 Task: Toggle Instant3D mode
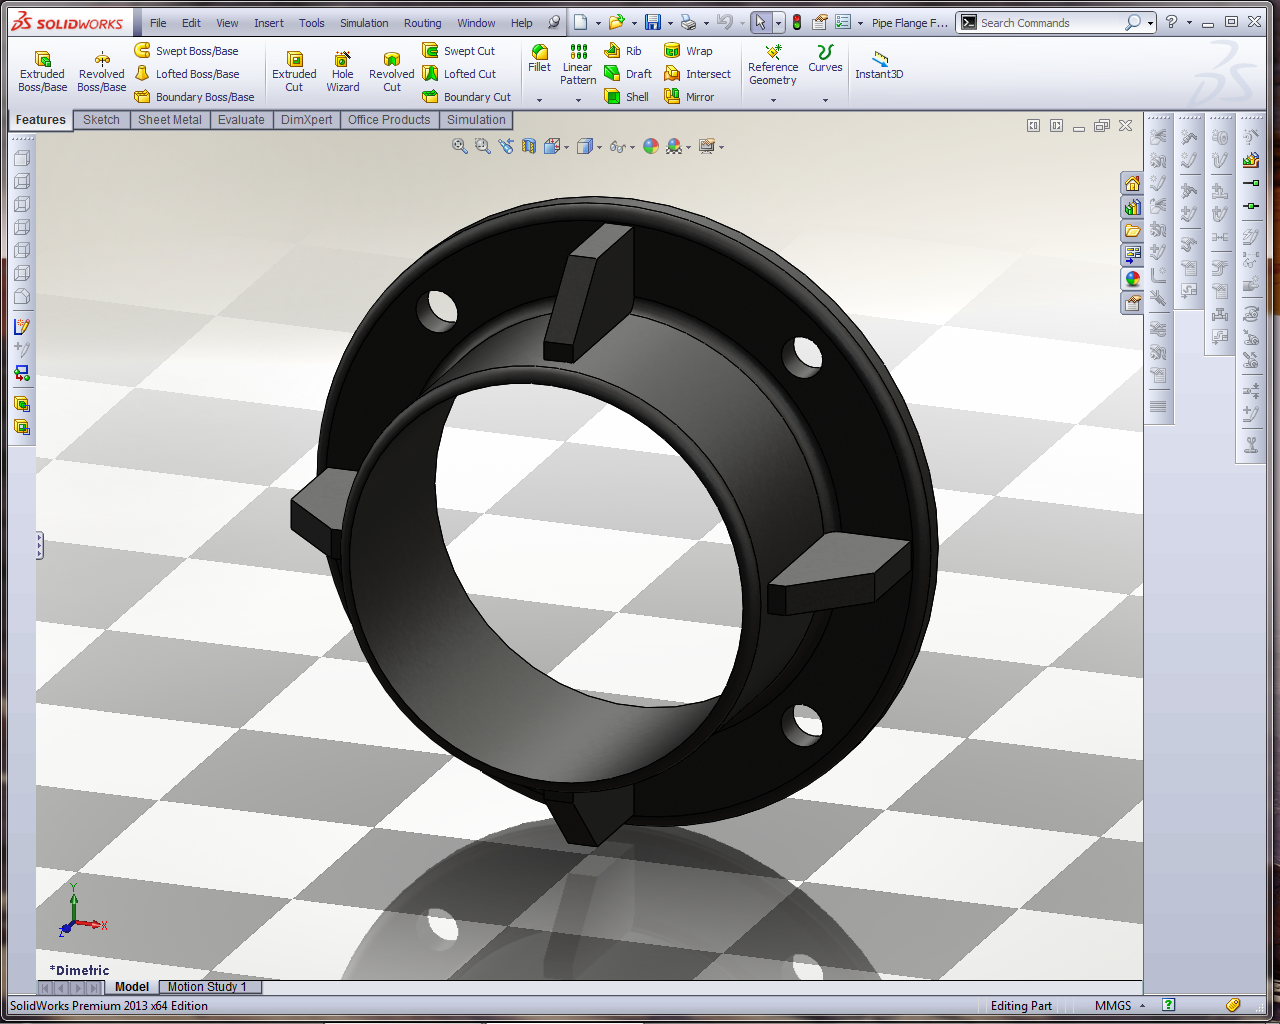pos(879,66)
